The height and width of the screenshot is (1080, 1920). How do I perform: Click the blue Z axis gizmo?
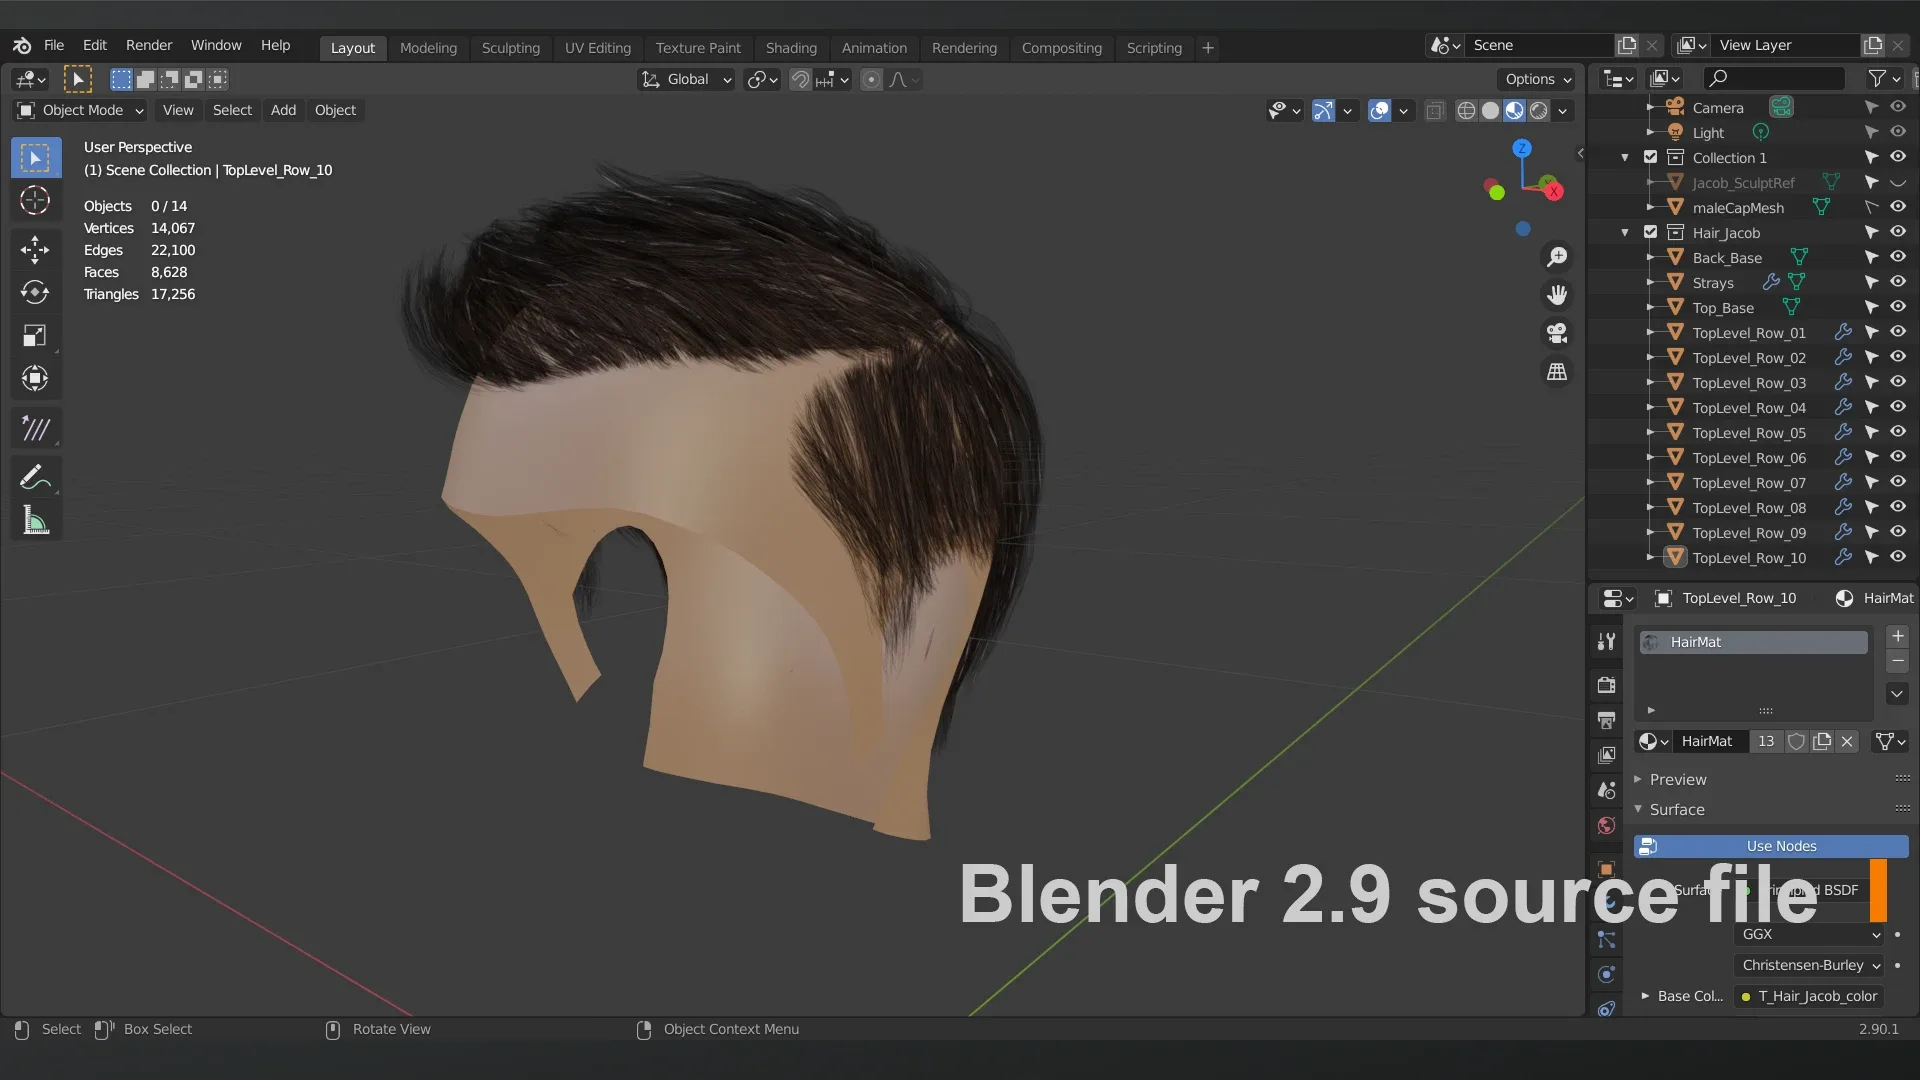pos(1521,149)
